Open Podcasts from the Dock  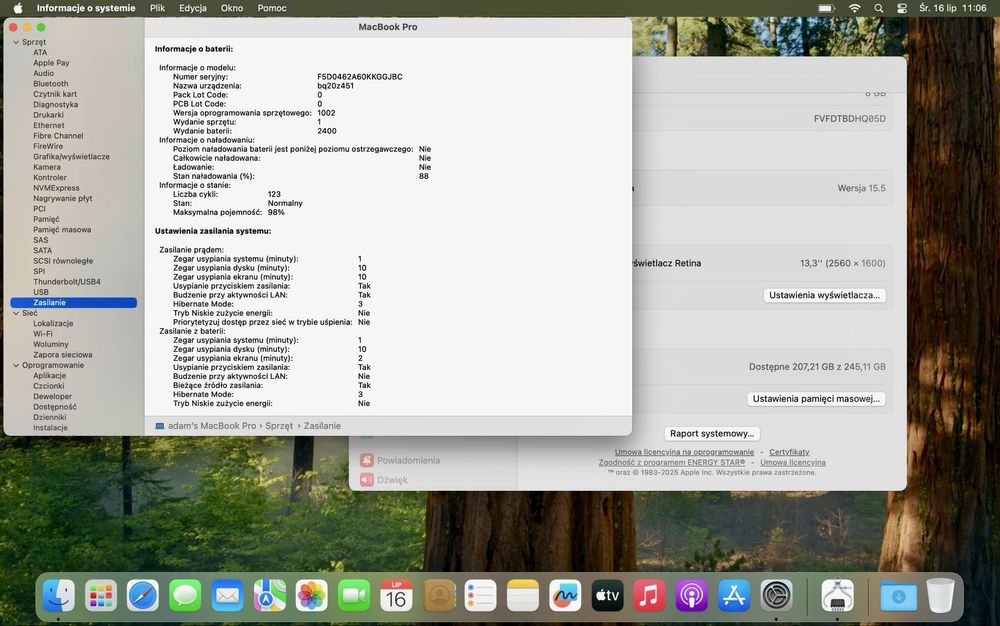tap(691, 596)
